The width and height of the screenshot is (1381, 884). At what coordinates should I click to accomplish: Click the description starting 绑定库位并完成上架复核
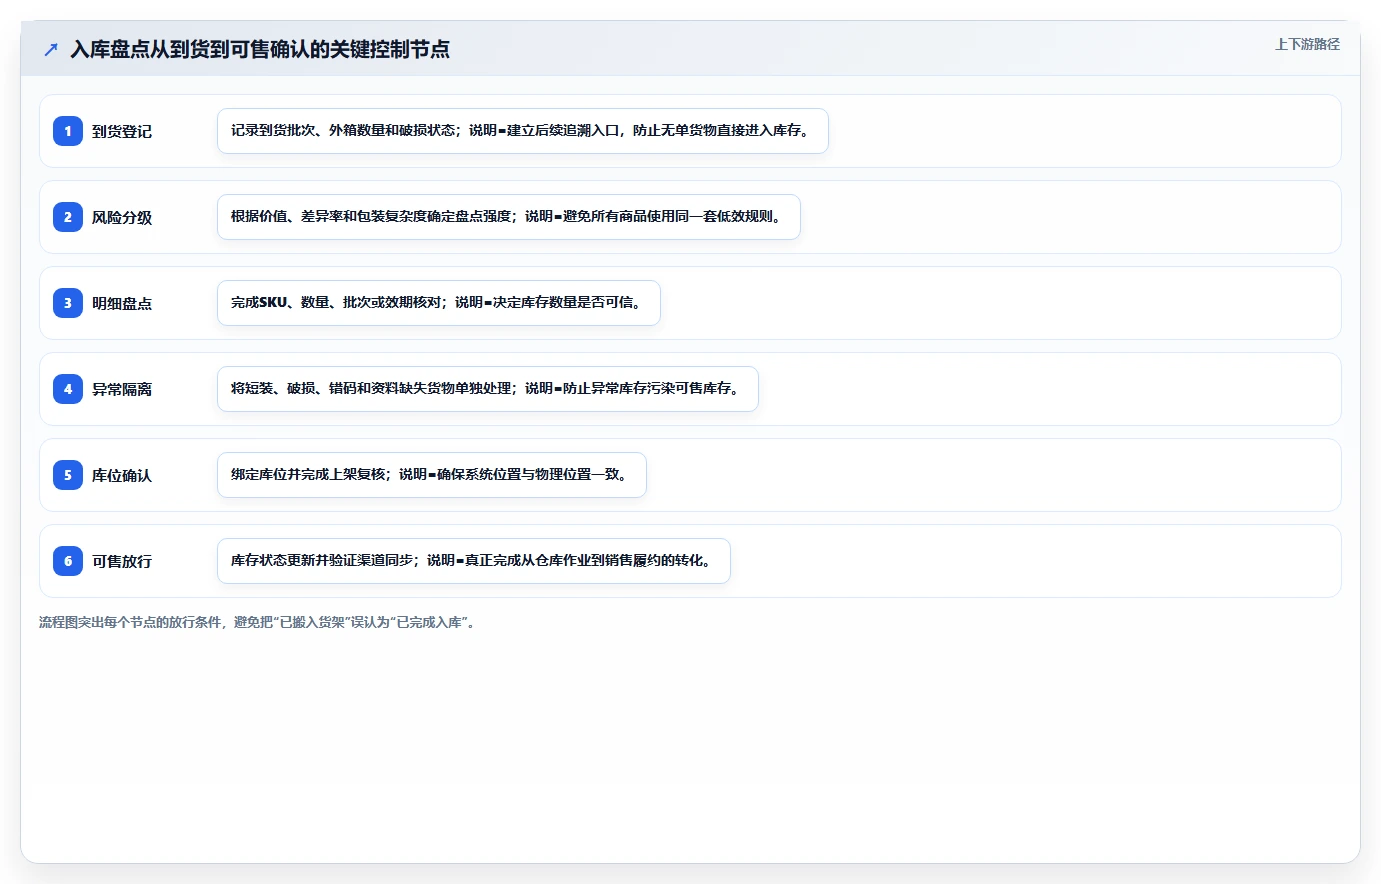tap(432, 475)
